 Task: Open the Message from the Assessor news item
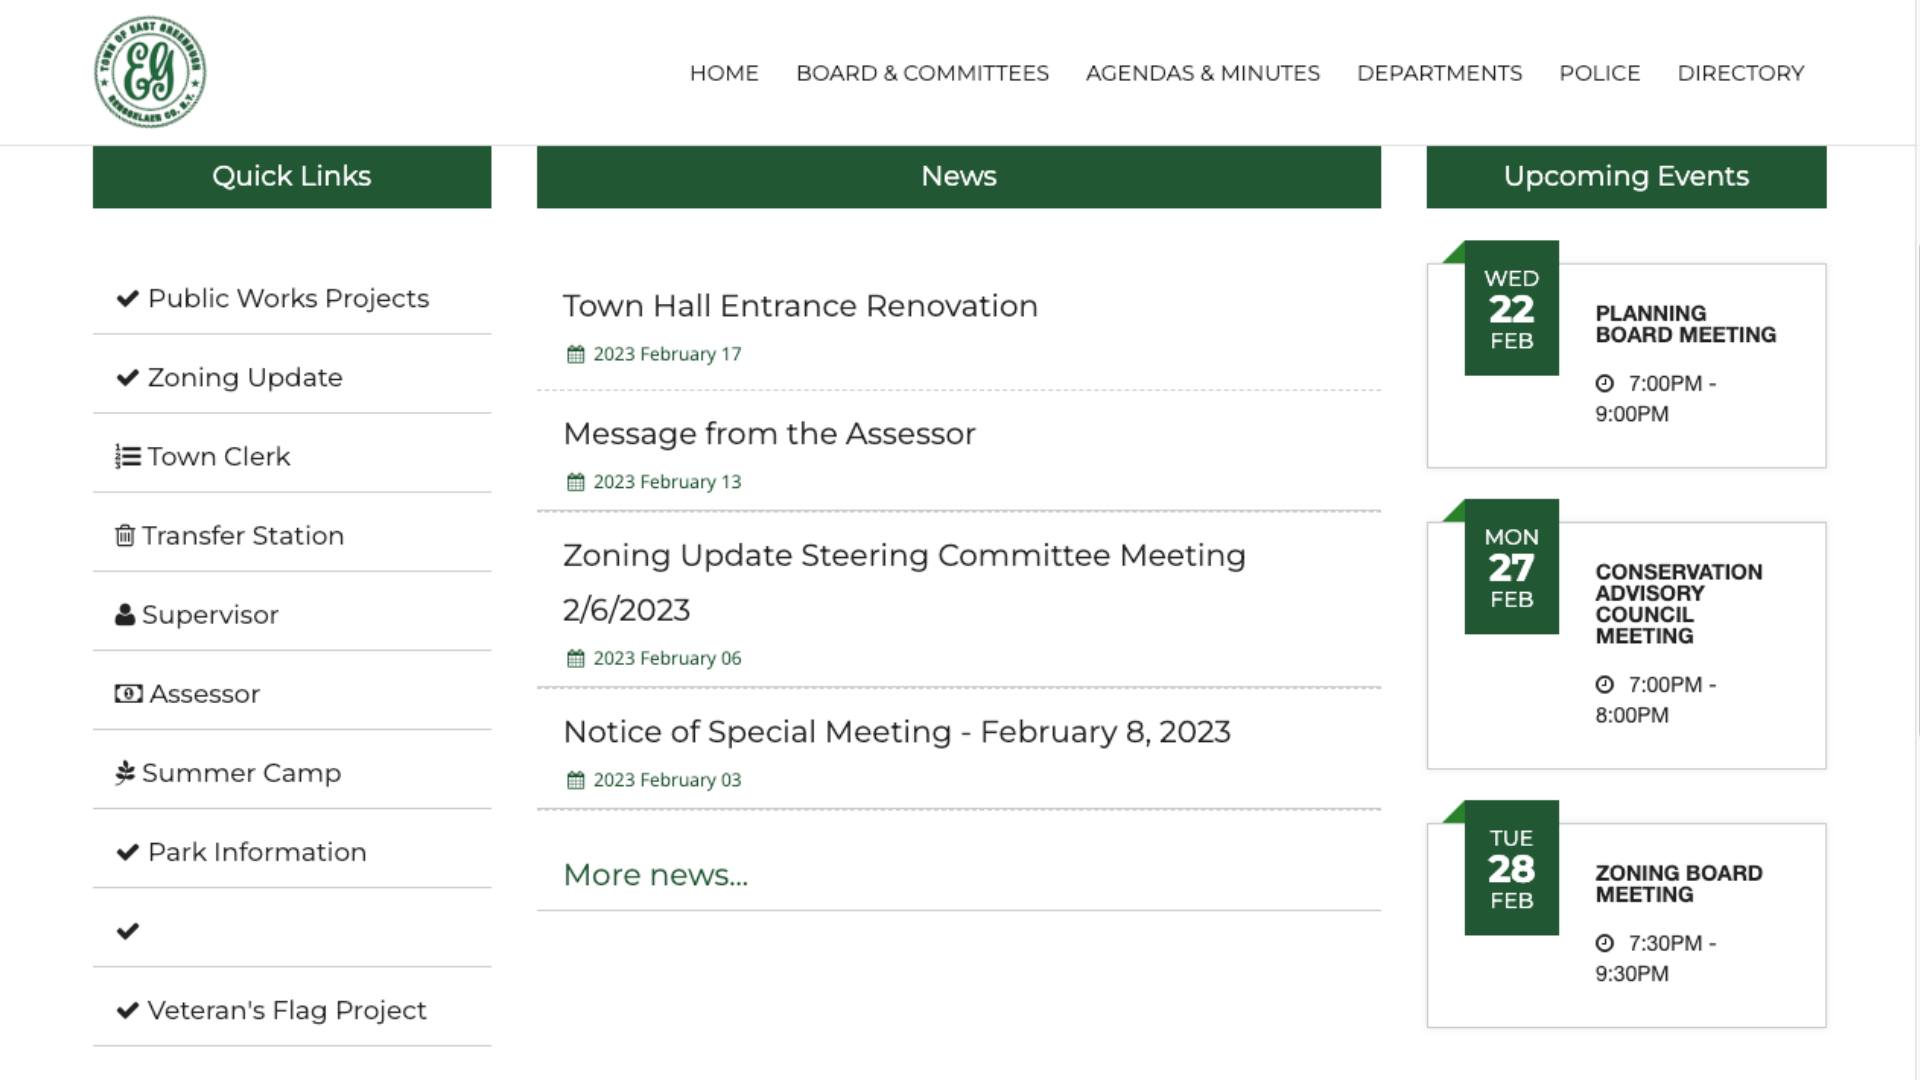point(769,434)
